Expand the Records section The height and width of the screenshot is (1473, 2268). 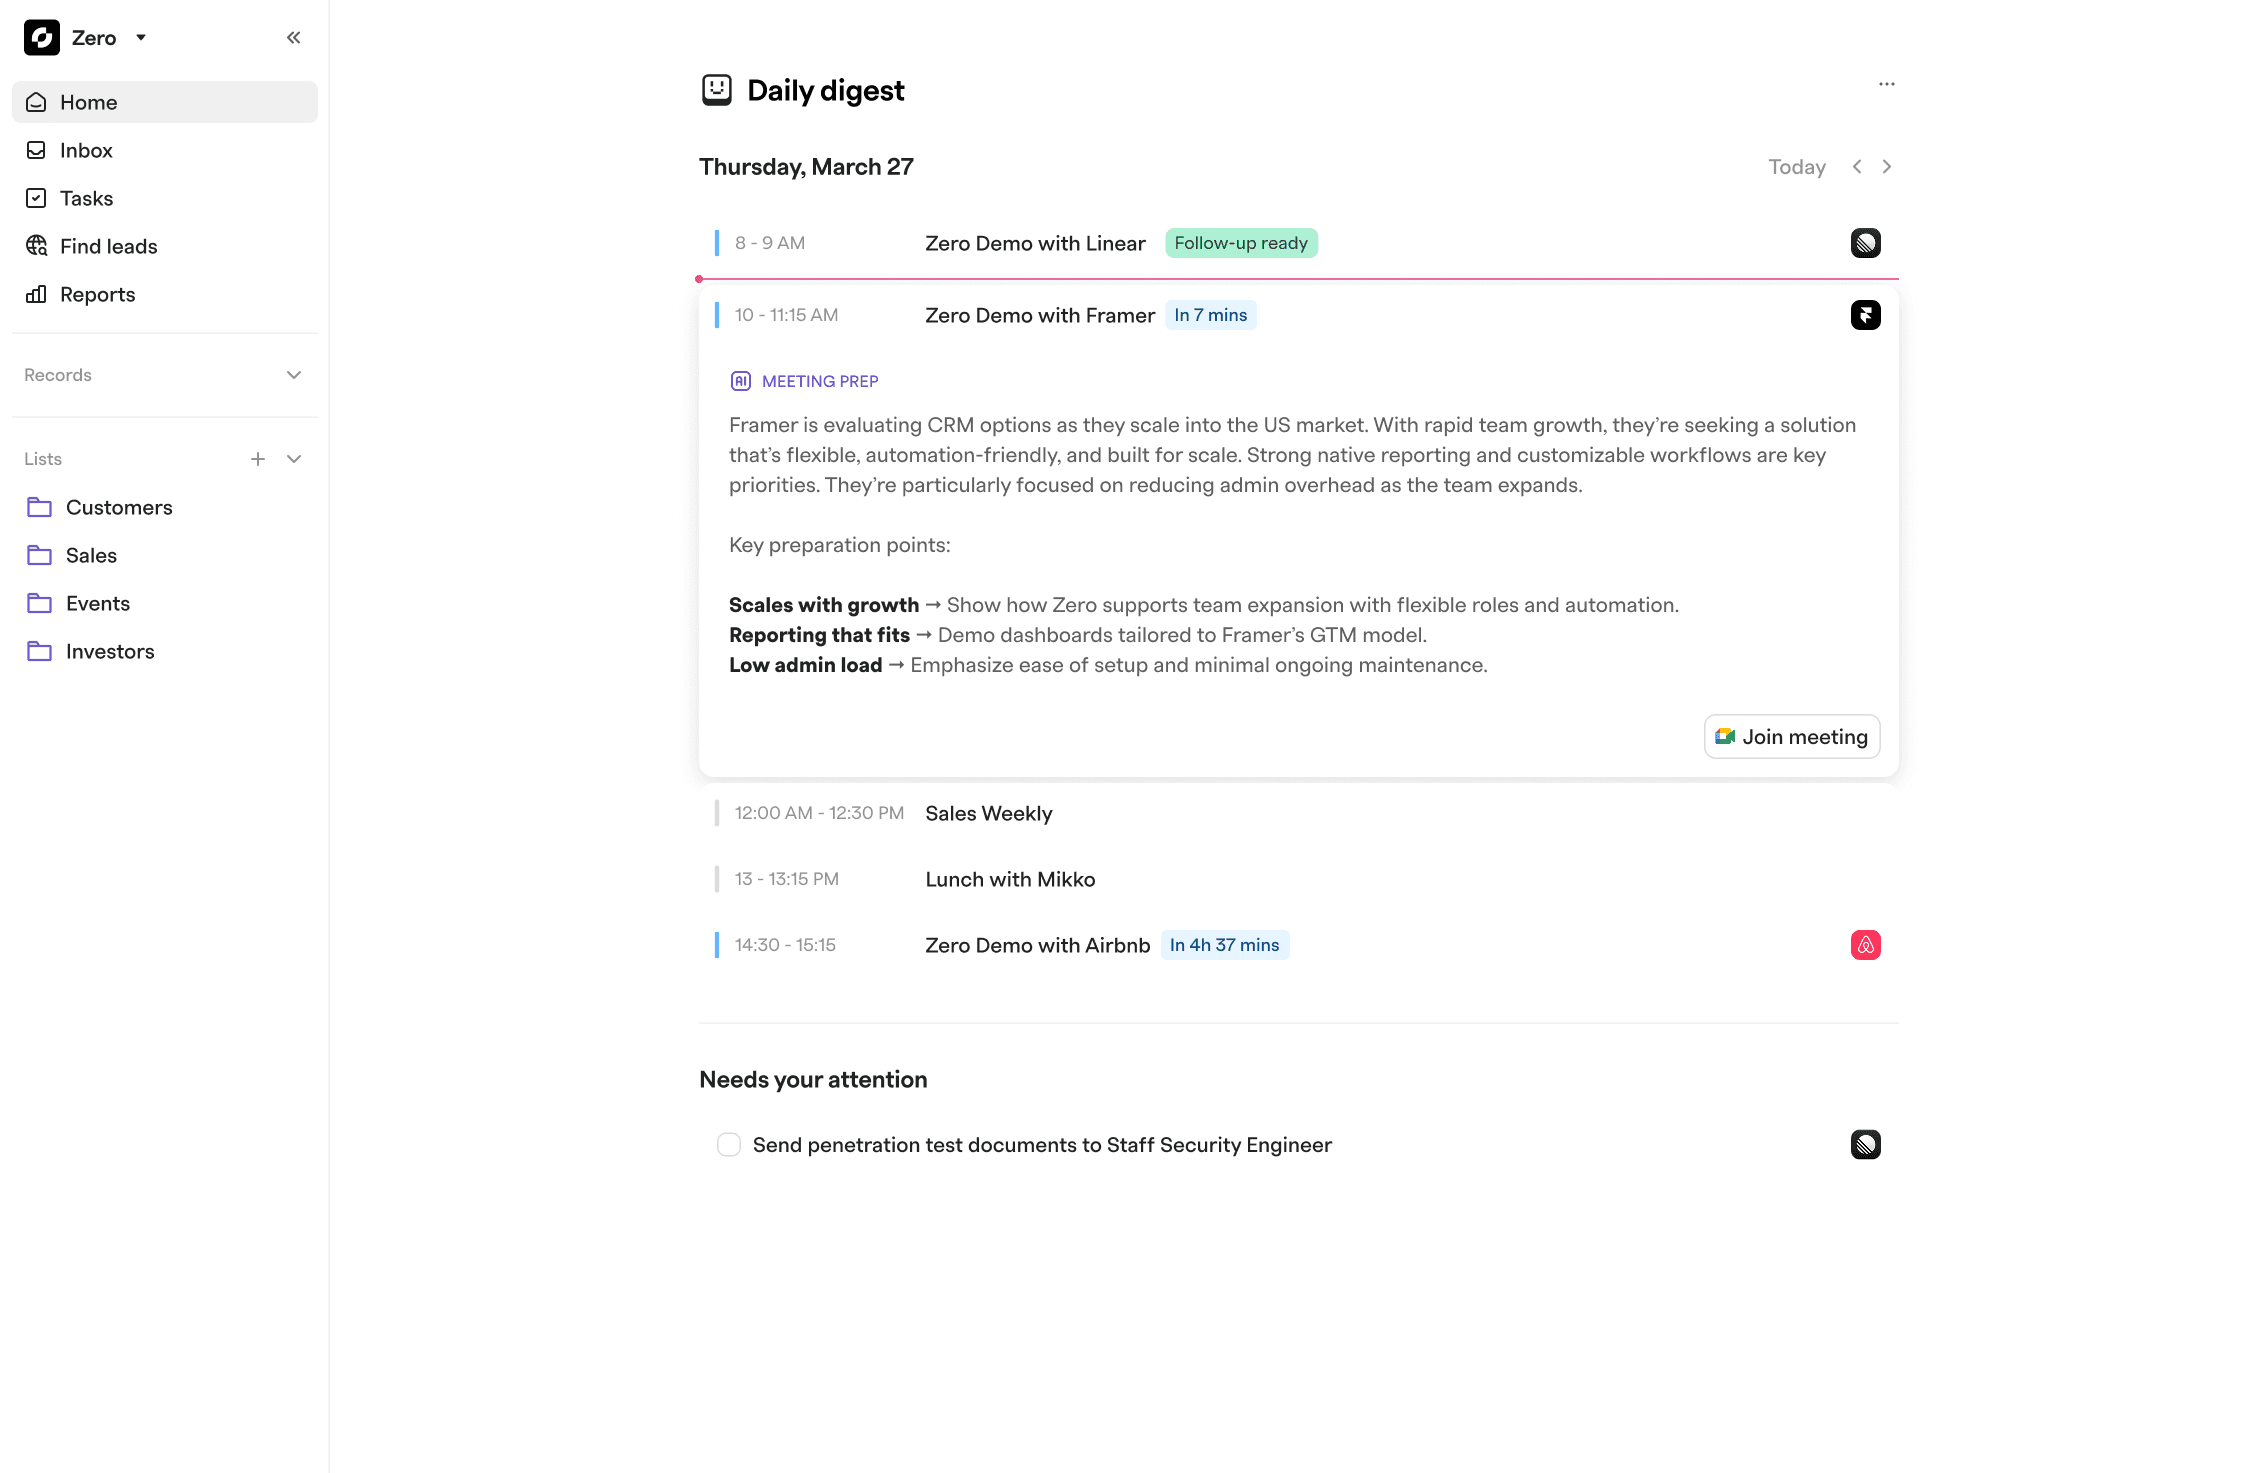294,375
